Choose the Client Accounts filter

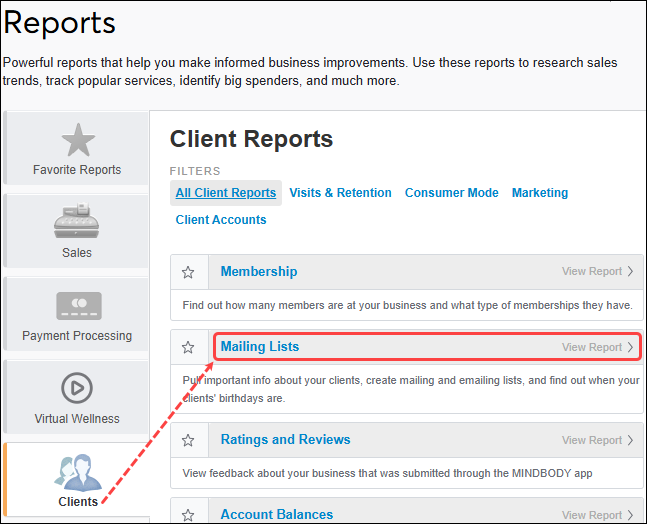pos(221,220)
